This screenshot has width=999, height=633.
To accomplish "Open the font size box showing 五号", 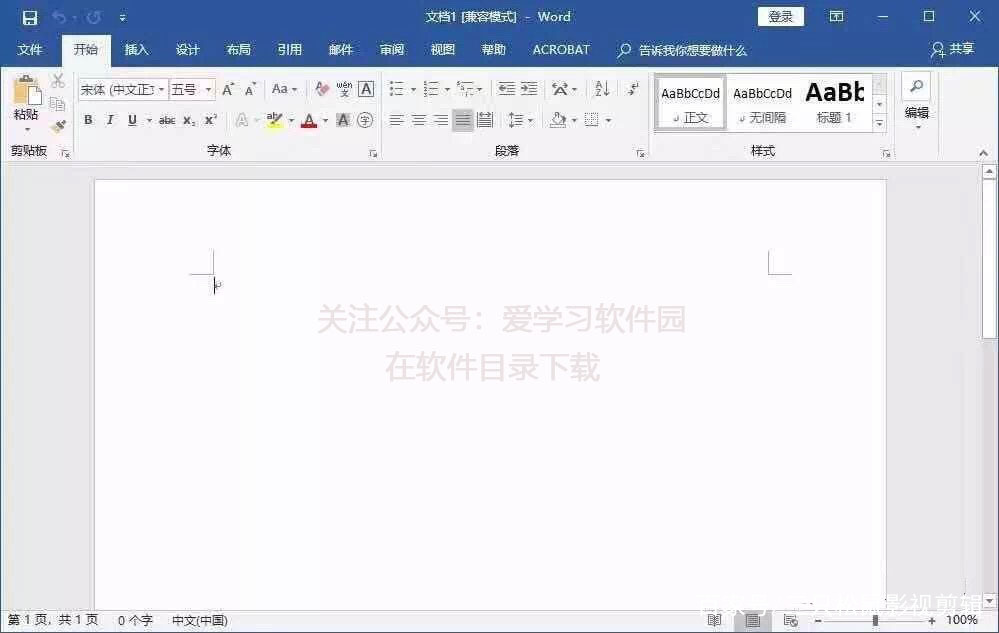I will click(192, 89).
